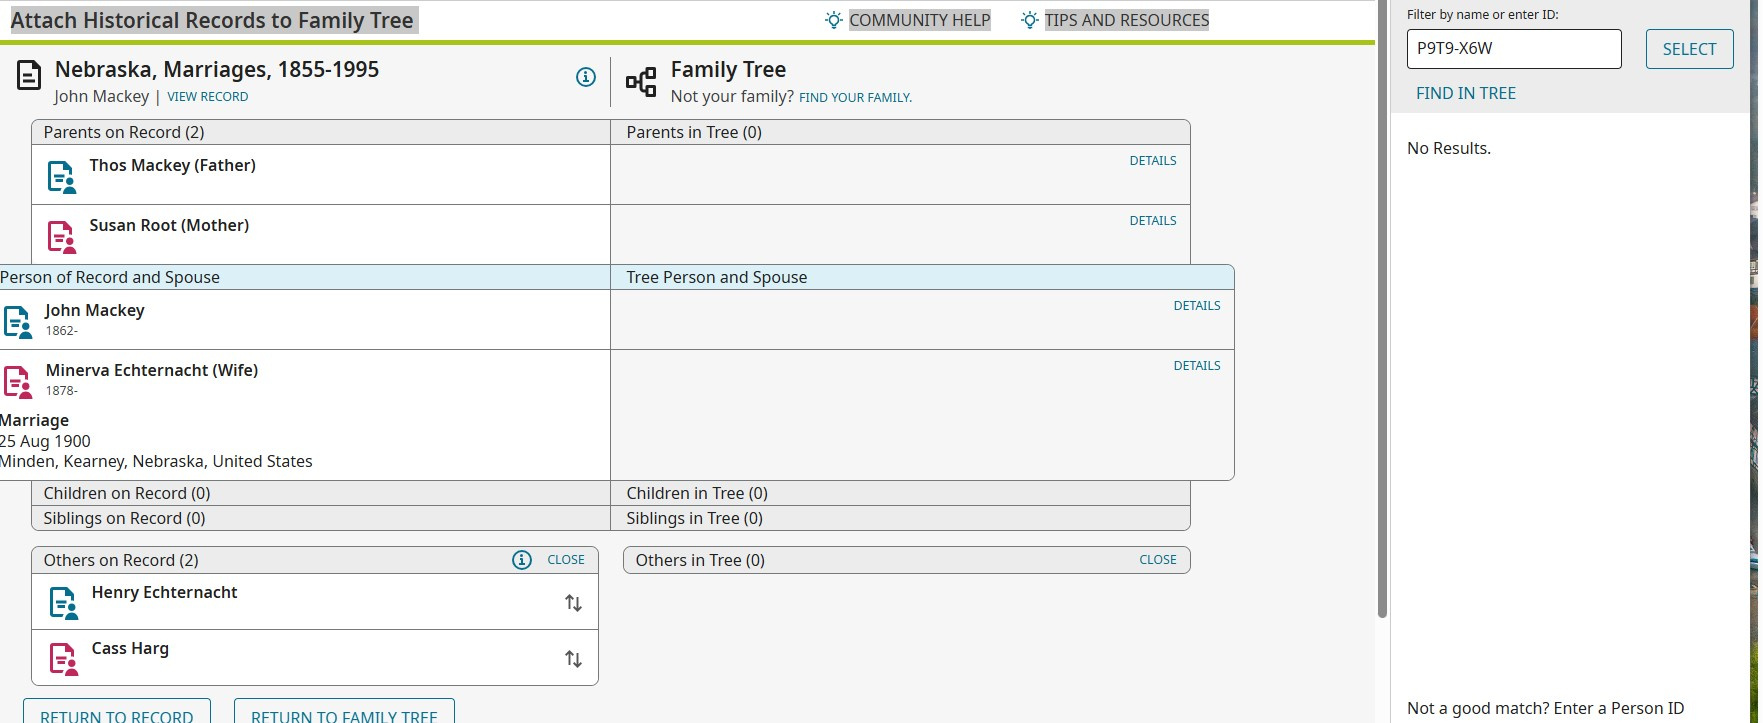Screen dimensions: 1763x723
Task: Select Henry Echternacht name
Action: [x=165, y=592]
